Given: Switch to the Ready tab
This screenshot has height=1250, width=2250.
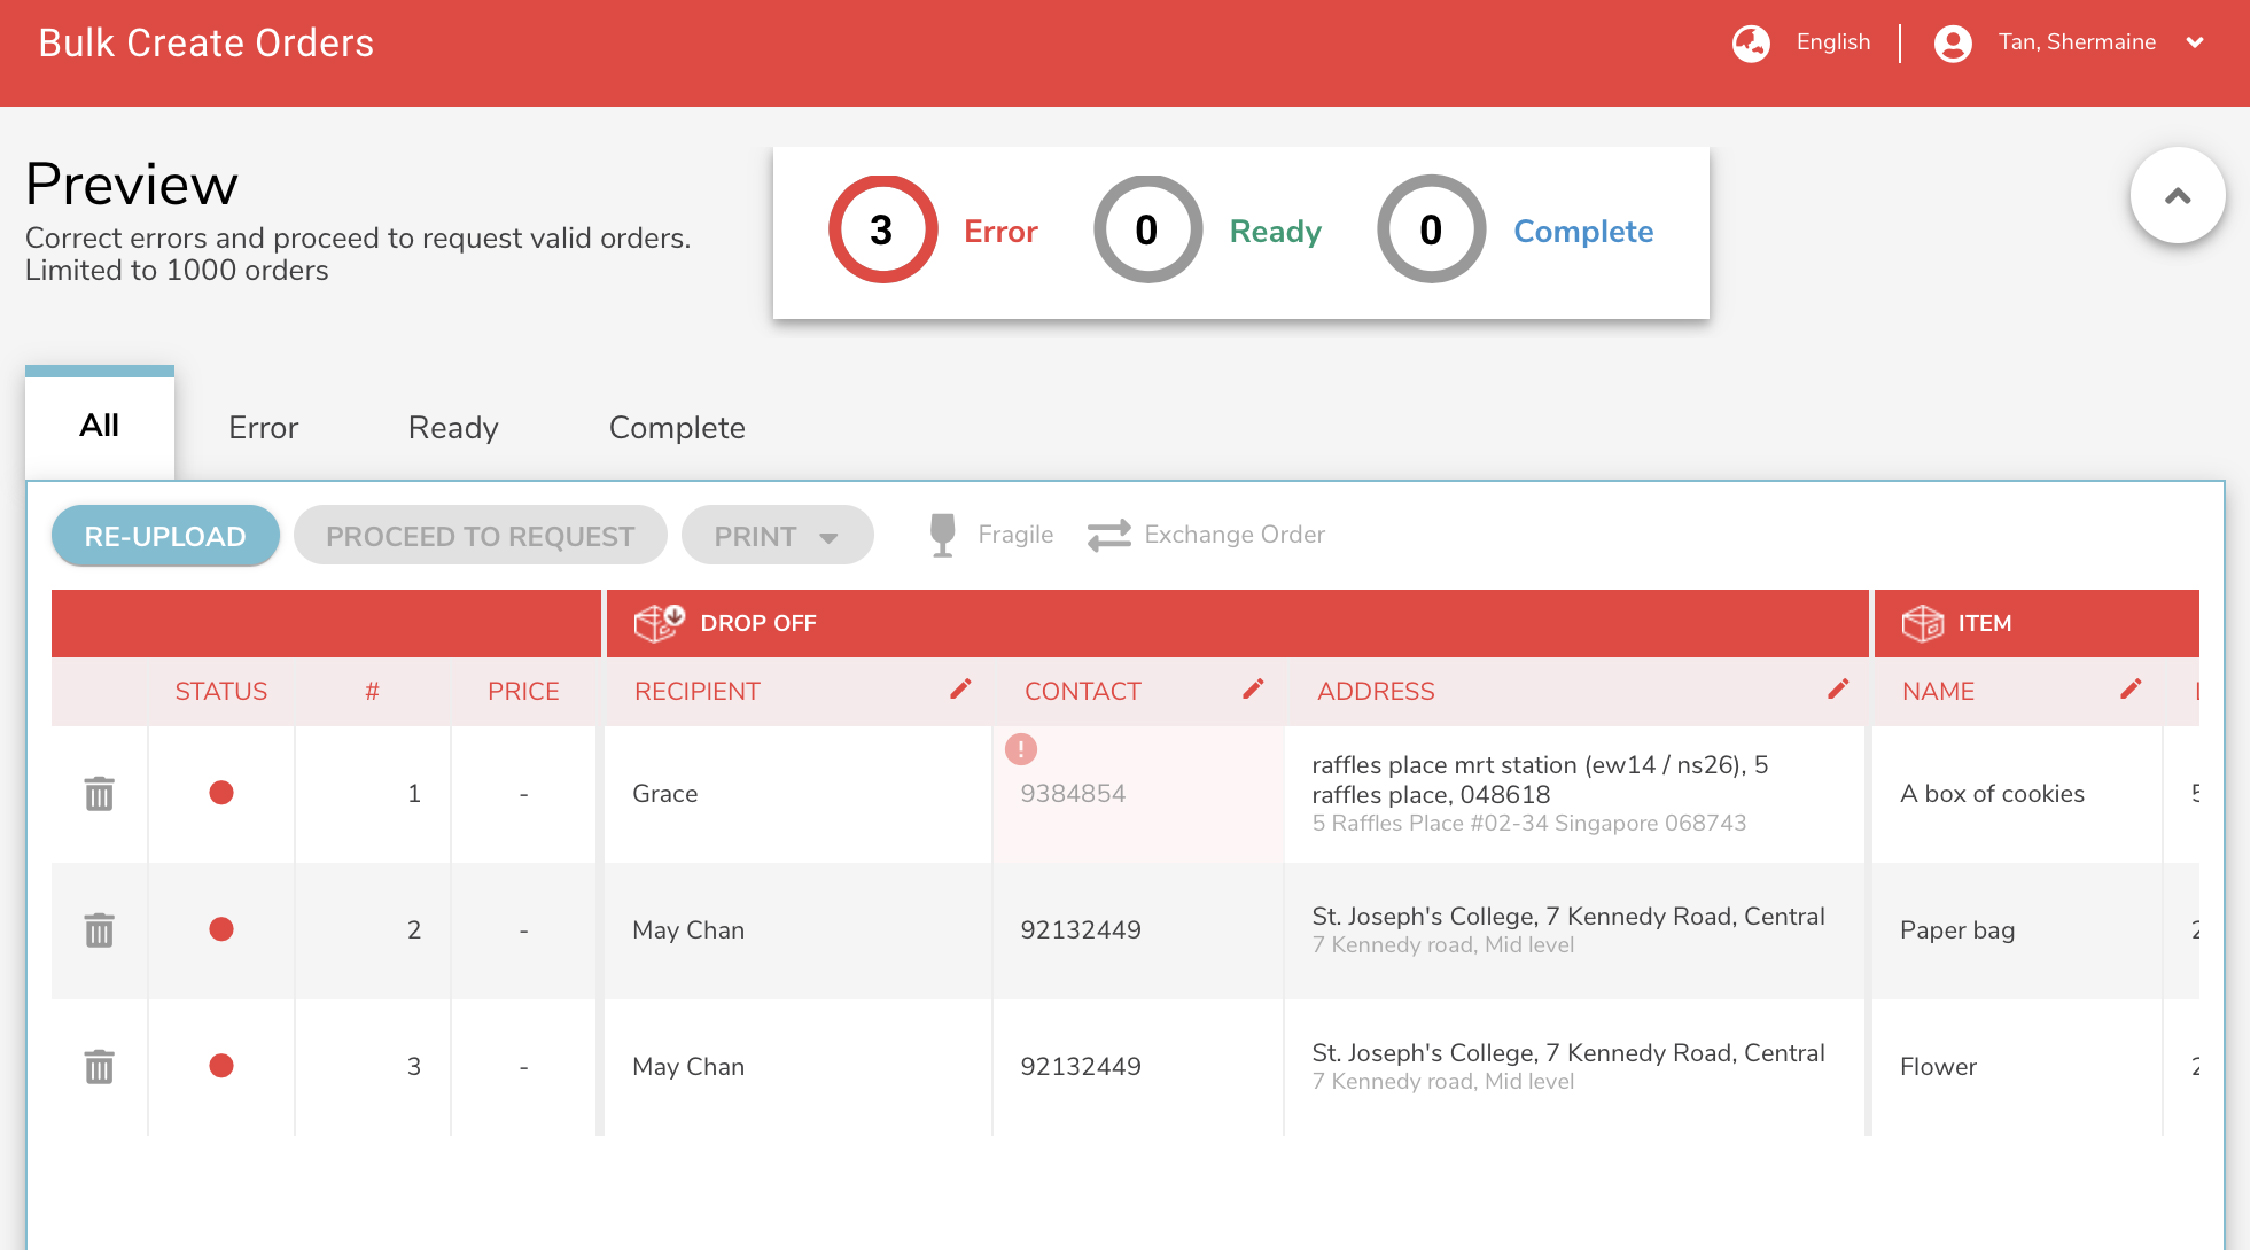Looking at the screenshot, I should pos(453,428).
